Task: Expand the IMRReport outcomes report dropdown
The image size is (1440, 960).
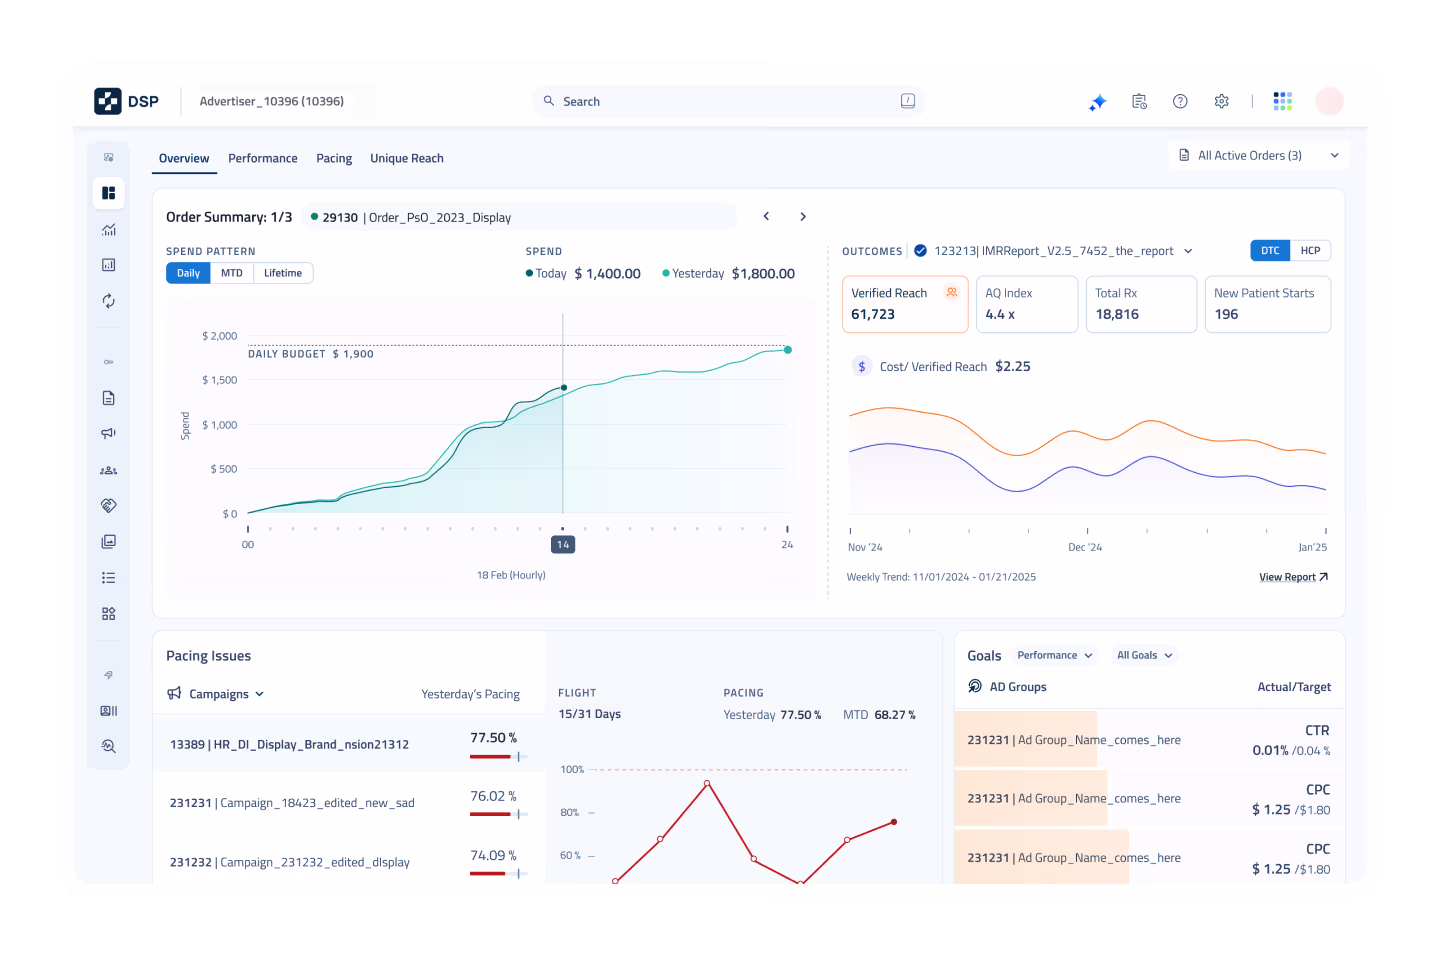Action: pos(1188,251)
